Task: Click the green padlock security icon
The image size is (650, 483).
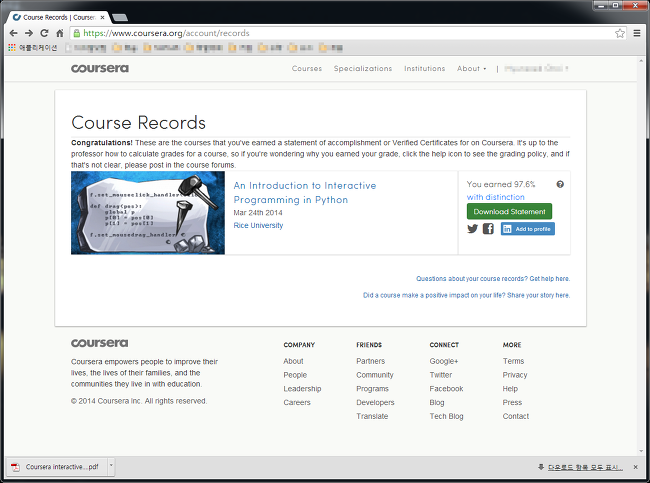Action: (77, 33)
